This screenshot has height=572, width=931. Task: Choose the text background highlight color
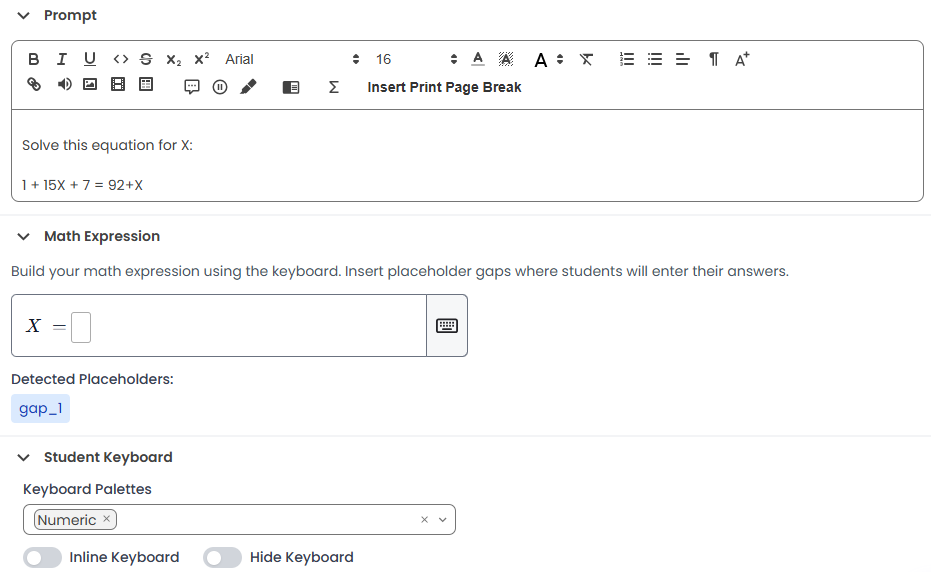pos(506,59)
